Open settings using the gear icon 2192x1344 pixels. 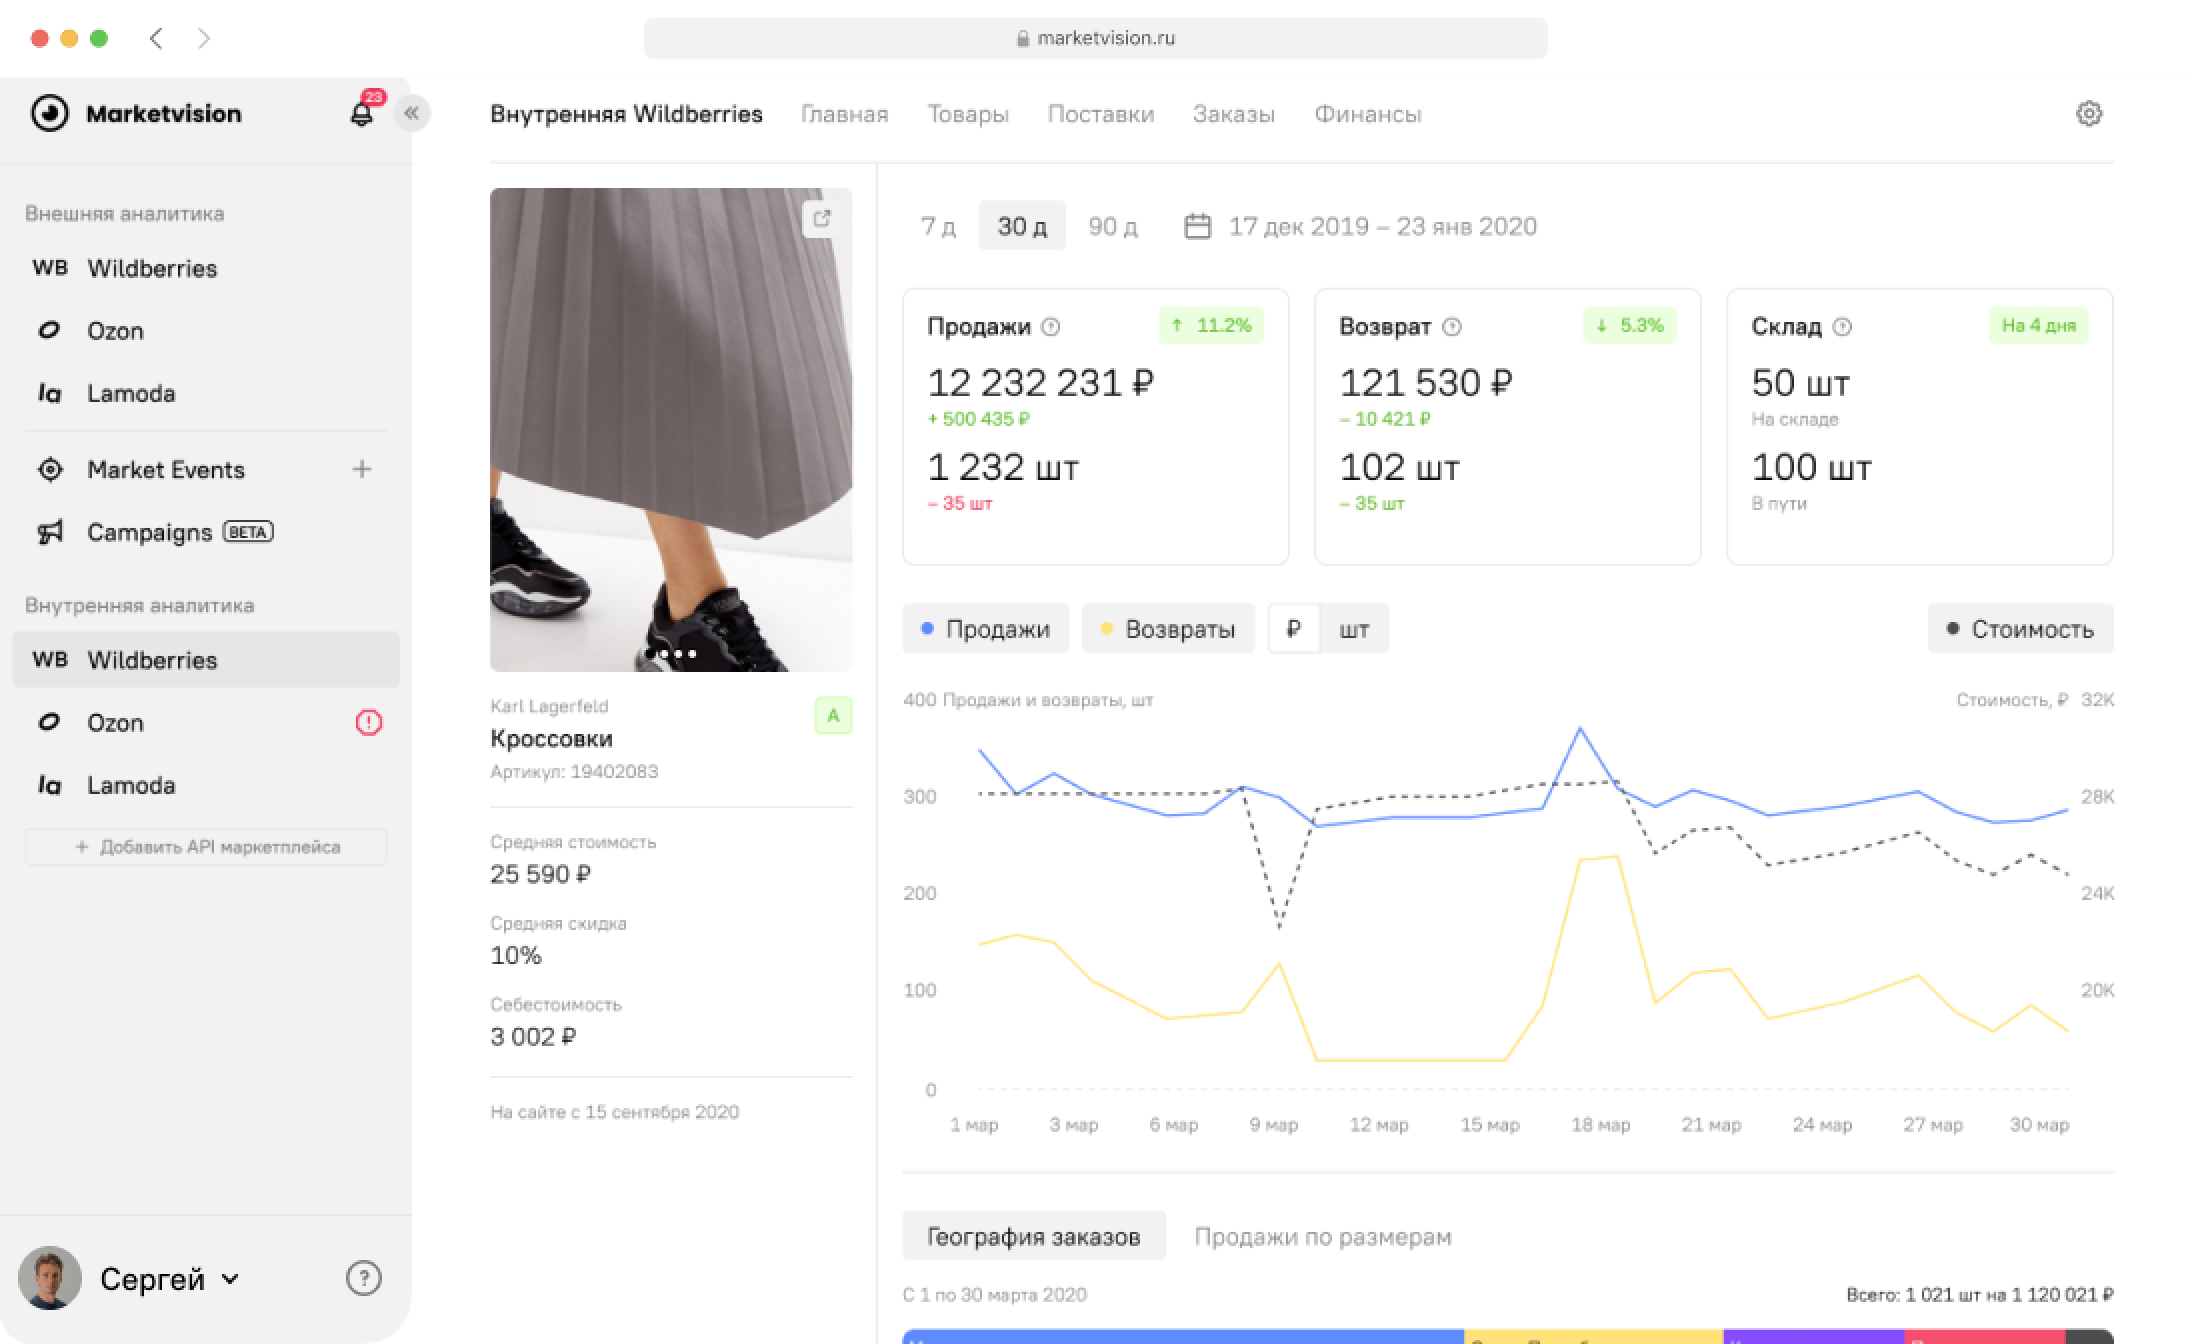click(2089, 113)
